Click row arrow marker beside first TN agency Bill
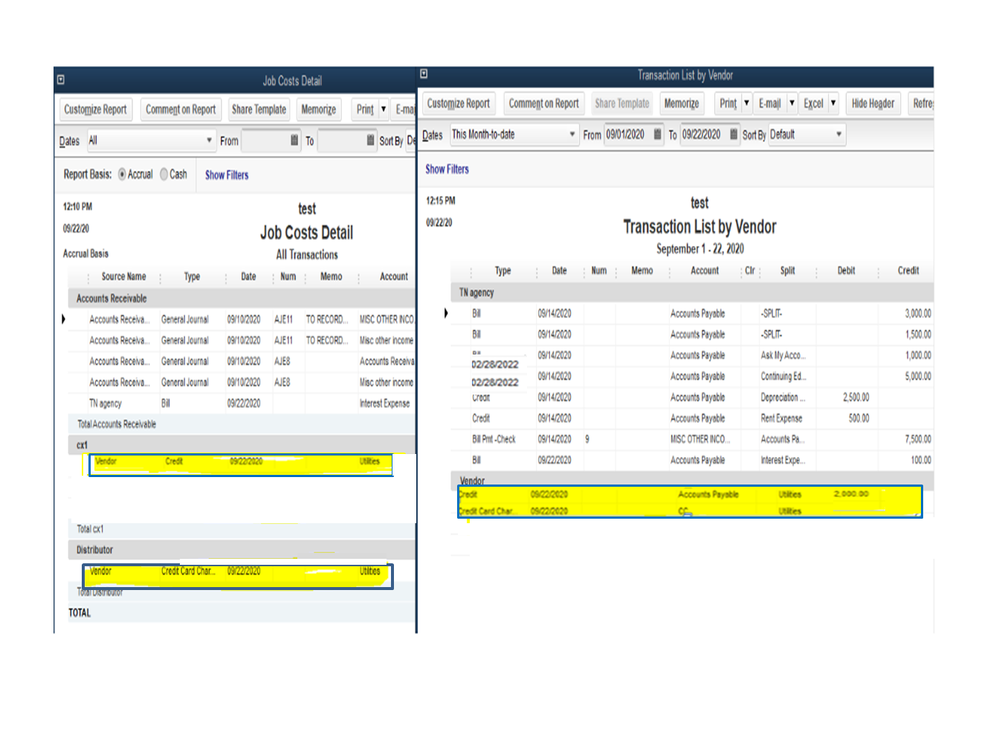The width and height of the screenshot is (999, 749). click(446, 313)
